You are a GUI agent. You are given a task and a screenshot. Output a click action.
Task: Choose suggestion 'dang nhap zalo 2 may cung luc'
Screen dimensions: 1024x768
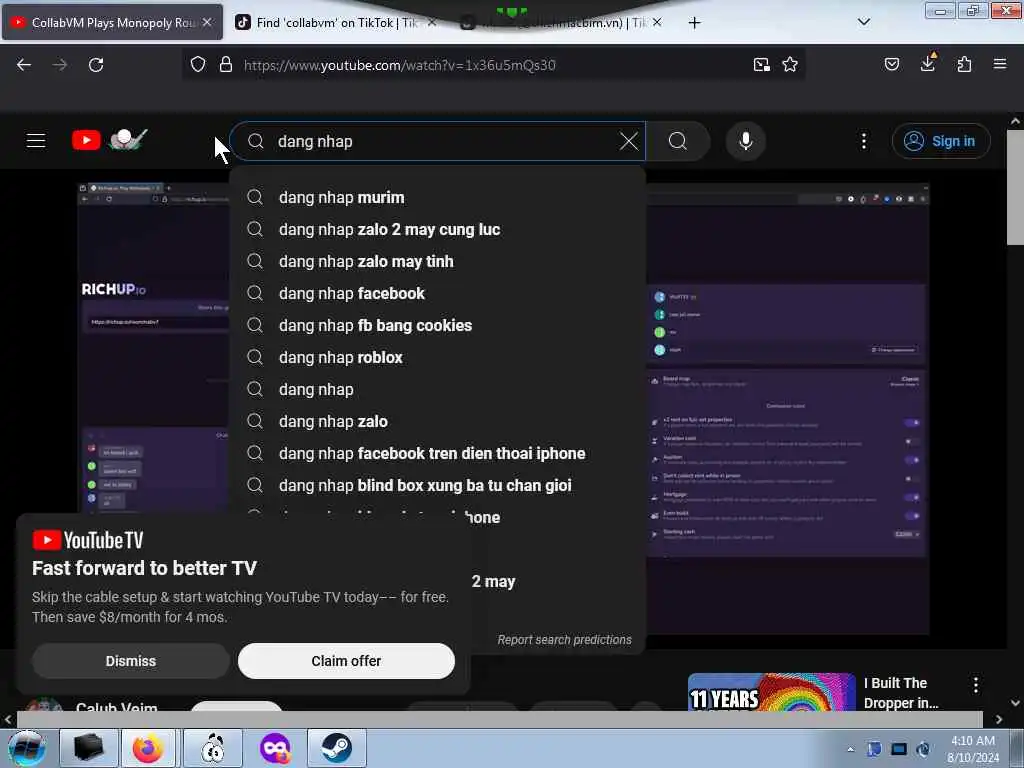pyautogui.click(x=438, y=229)
